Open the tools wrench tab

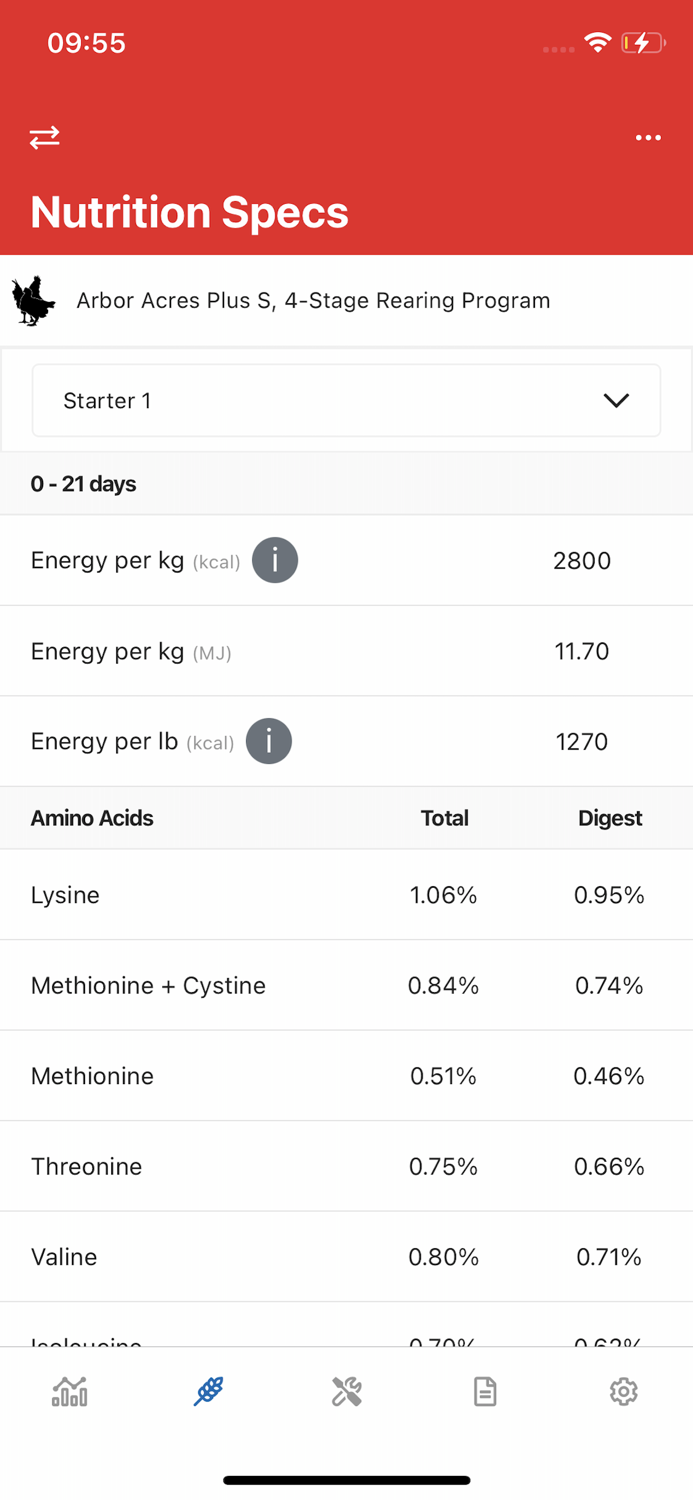click(346, 1391)
